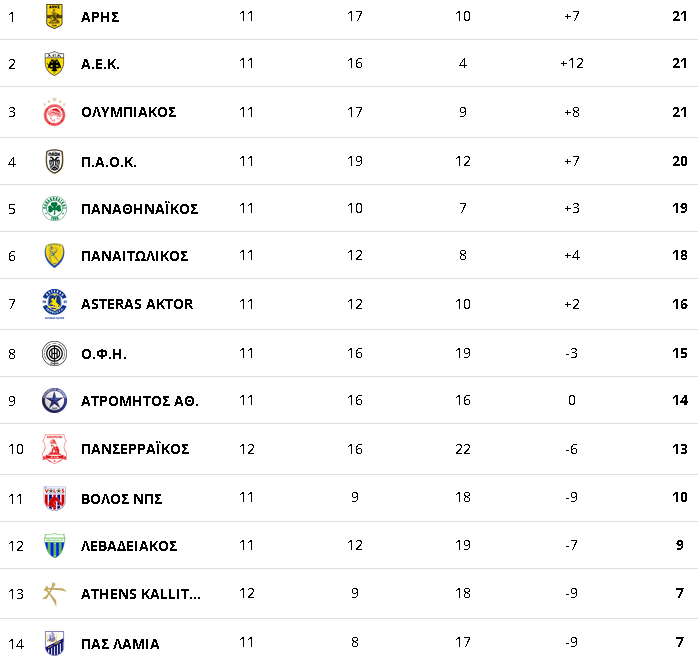
Task: Click the Α.Ε.Κ. yellow eagle crest
Action: (54, 64)
